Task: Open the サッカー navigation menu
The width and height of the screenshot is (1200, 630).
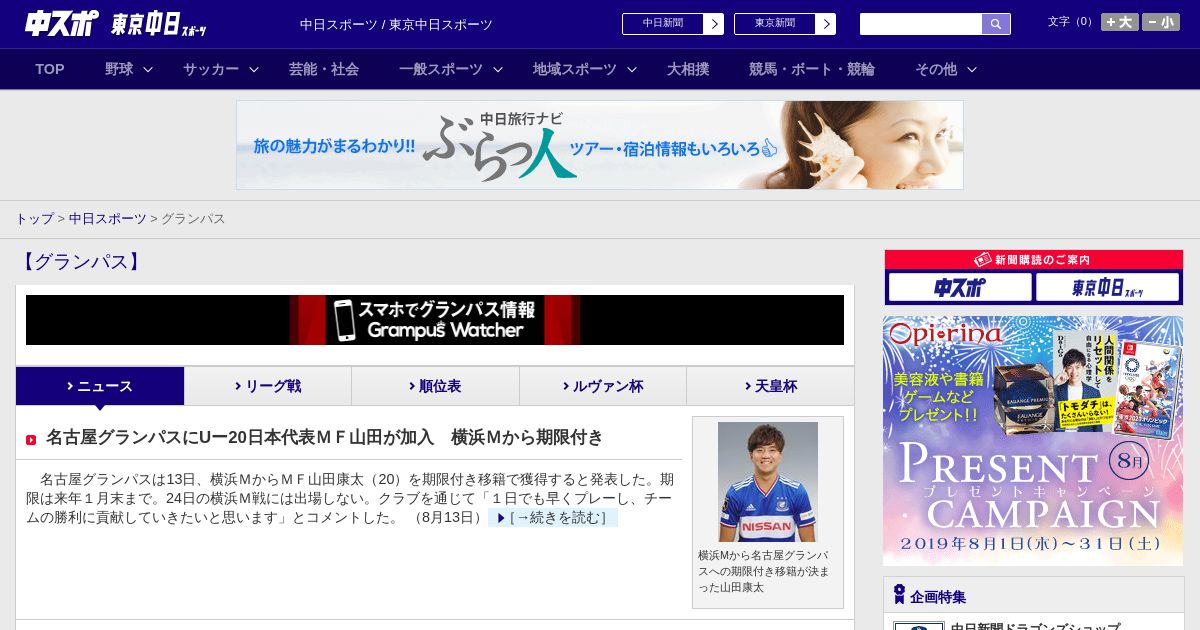Action: point(211,69)
